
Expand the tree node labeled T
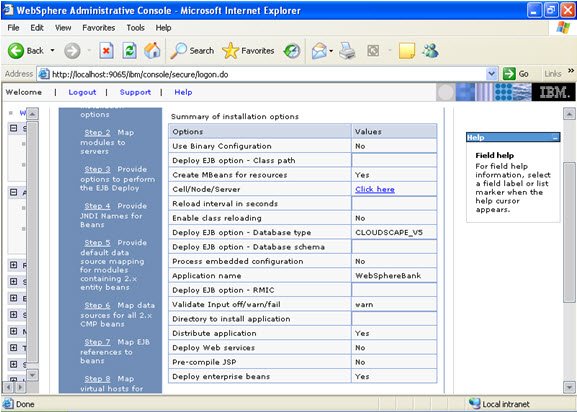coord(14,348)
